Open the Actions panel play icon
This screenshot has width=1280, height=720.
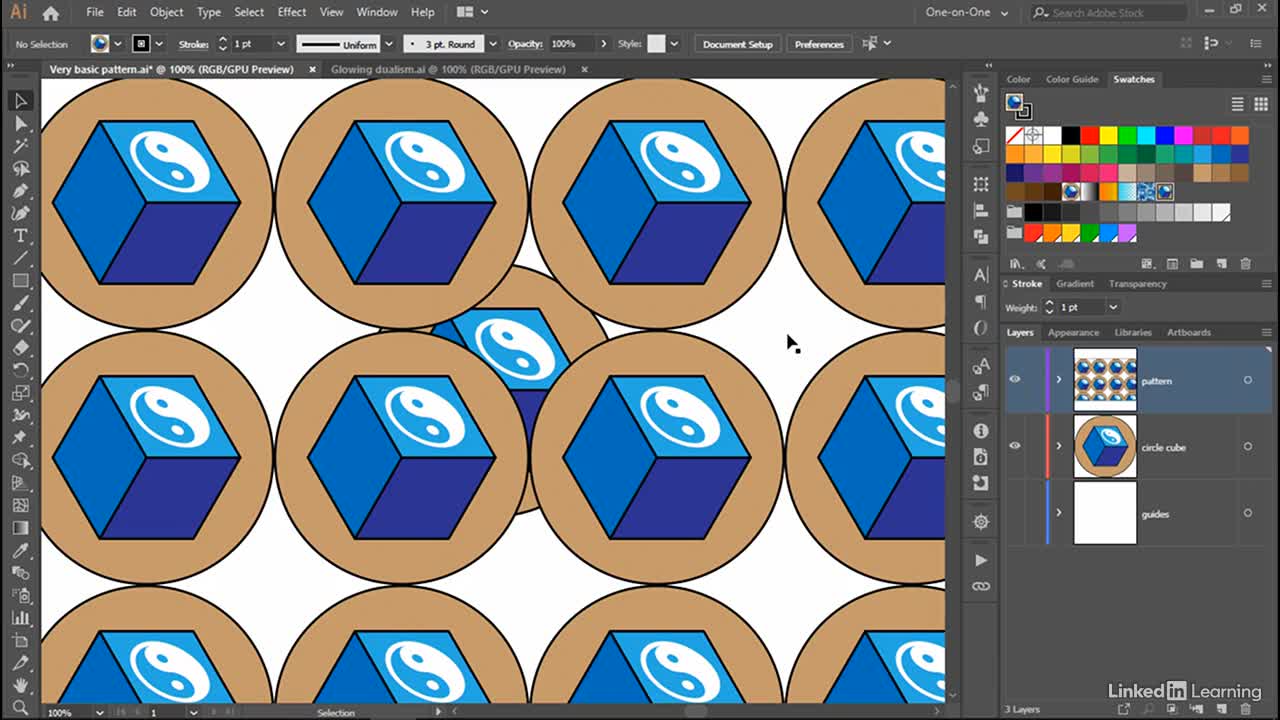[981, 560]
